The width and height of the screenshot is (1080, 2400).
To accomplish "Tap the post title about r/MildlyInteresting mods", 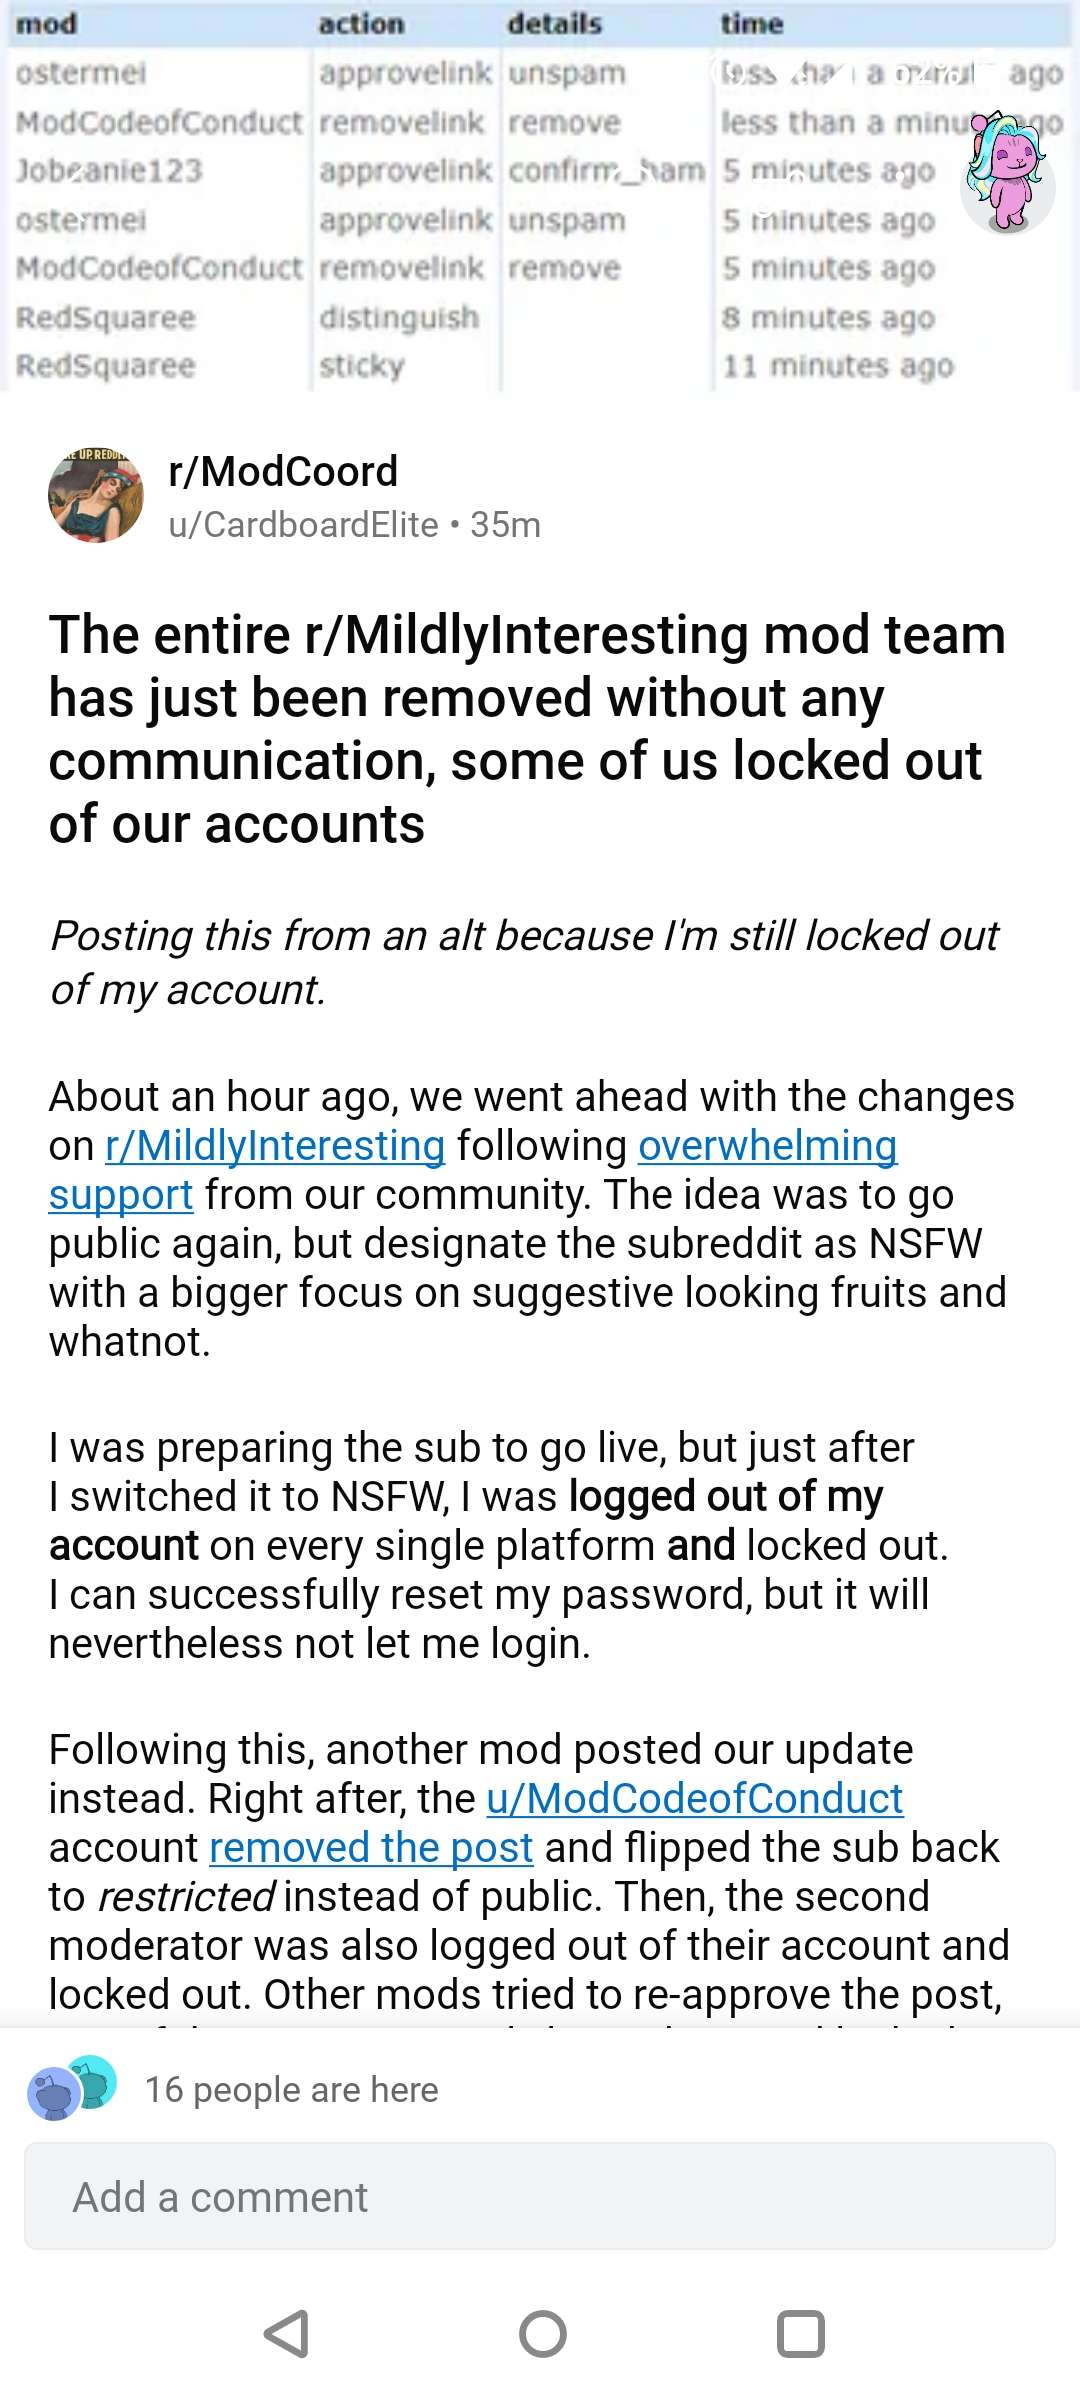I will pyautogui.click(x=527, y=729).
